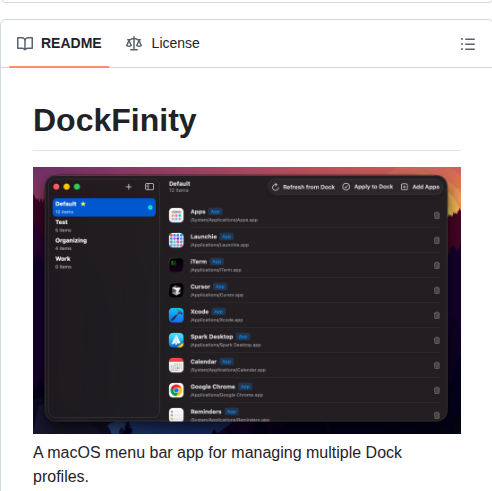Click the Launchie app icon

pos(176,240)
